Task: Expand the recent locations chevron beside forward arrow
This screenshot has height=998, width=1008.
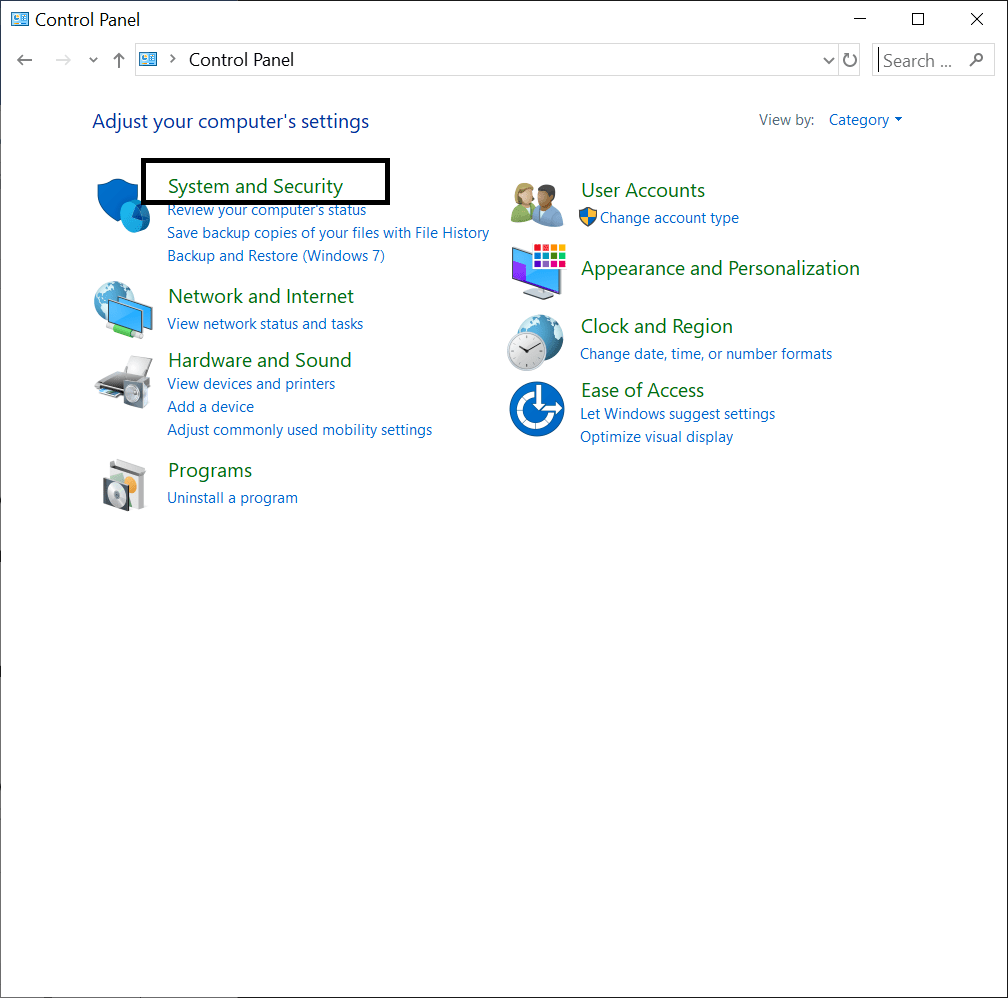Action: (92, 60)
